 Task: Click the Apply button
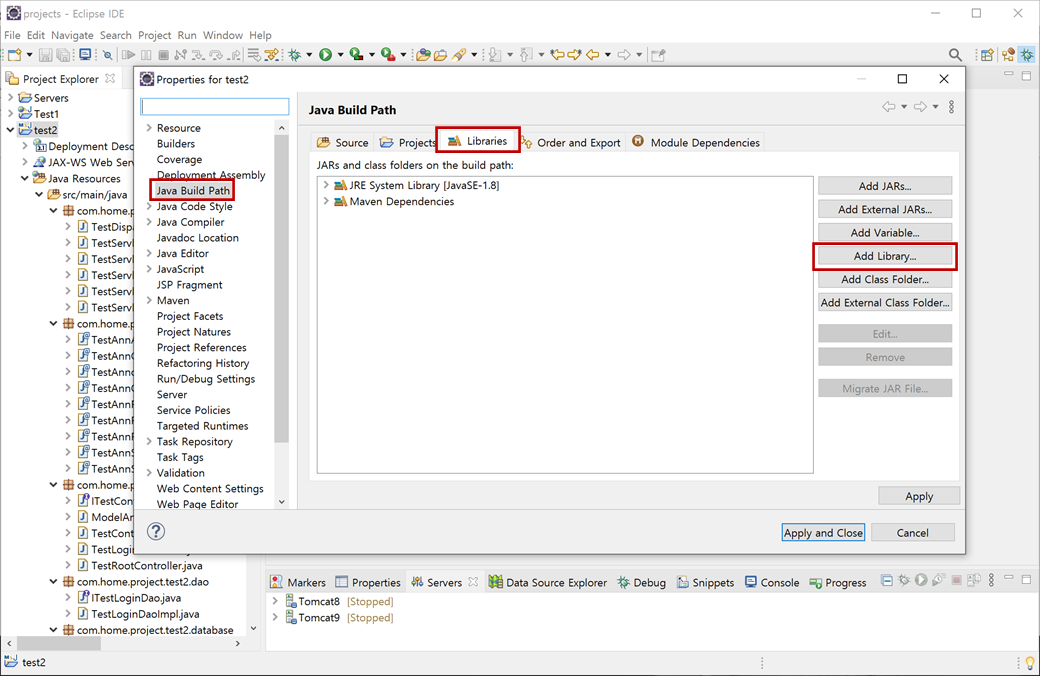tap(919, 496)
